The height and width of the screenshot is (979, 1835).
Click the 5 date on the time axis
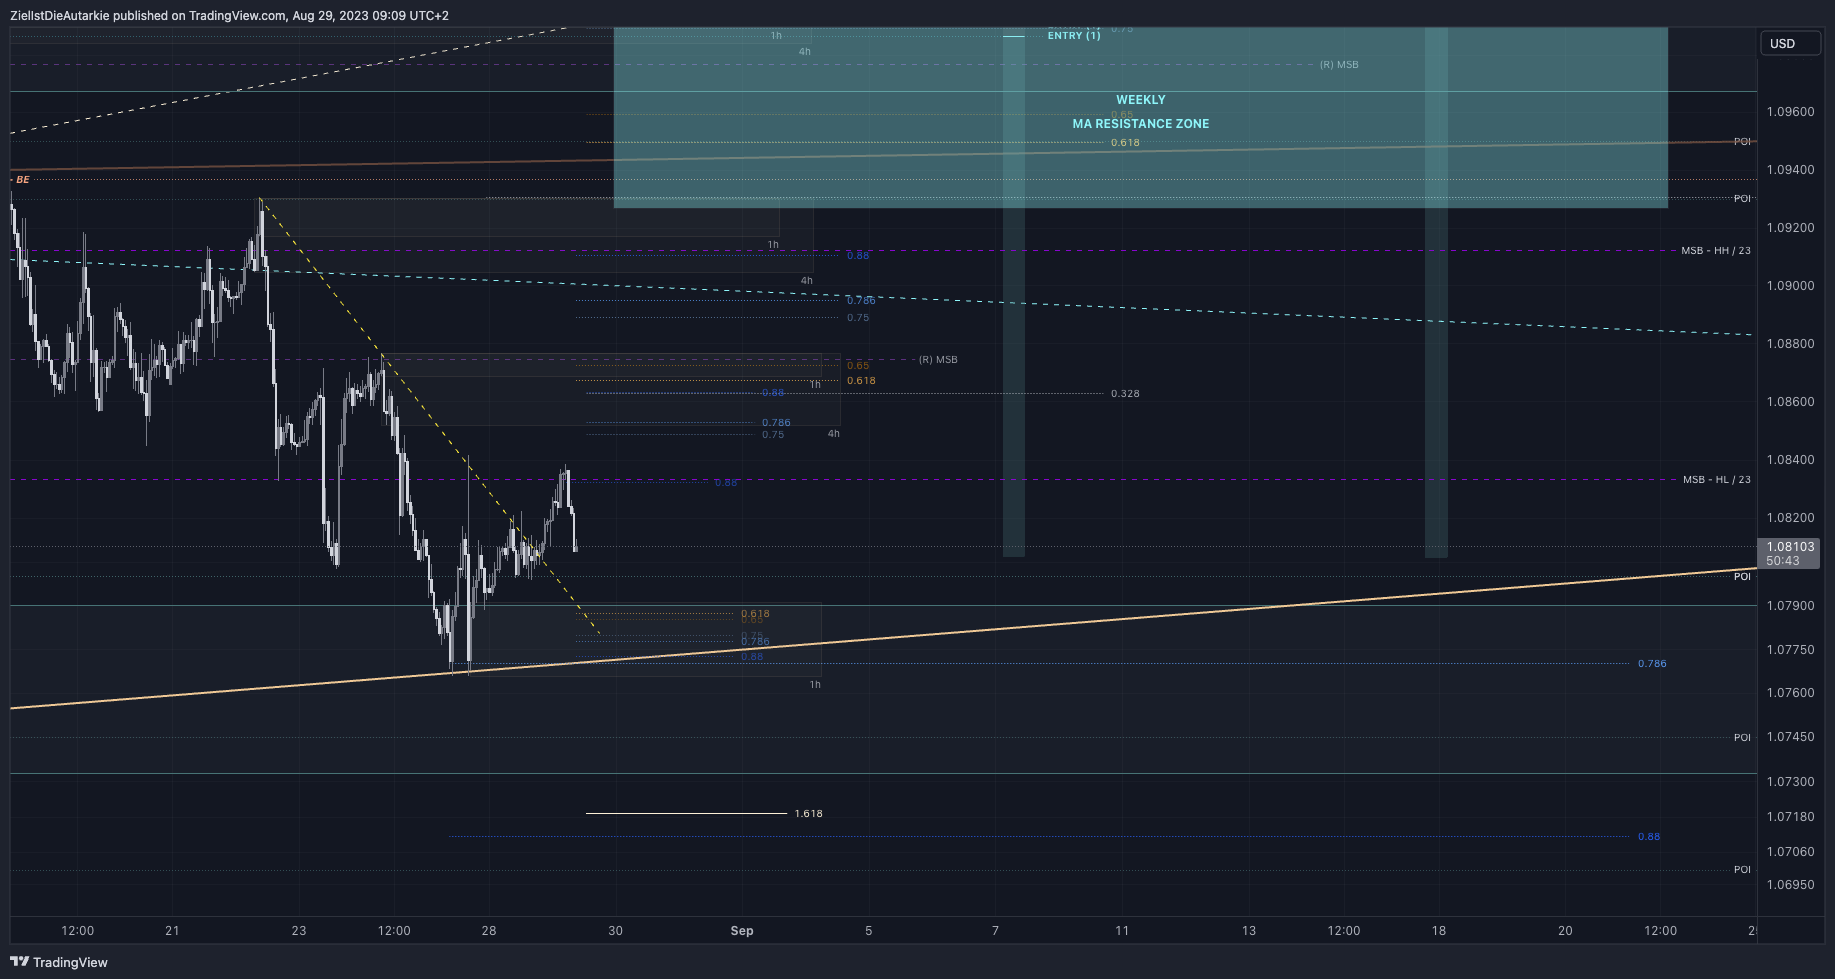point(869,931)
